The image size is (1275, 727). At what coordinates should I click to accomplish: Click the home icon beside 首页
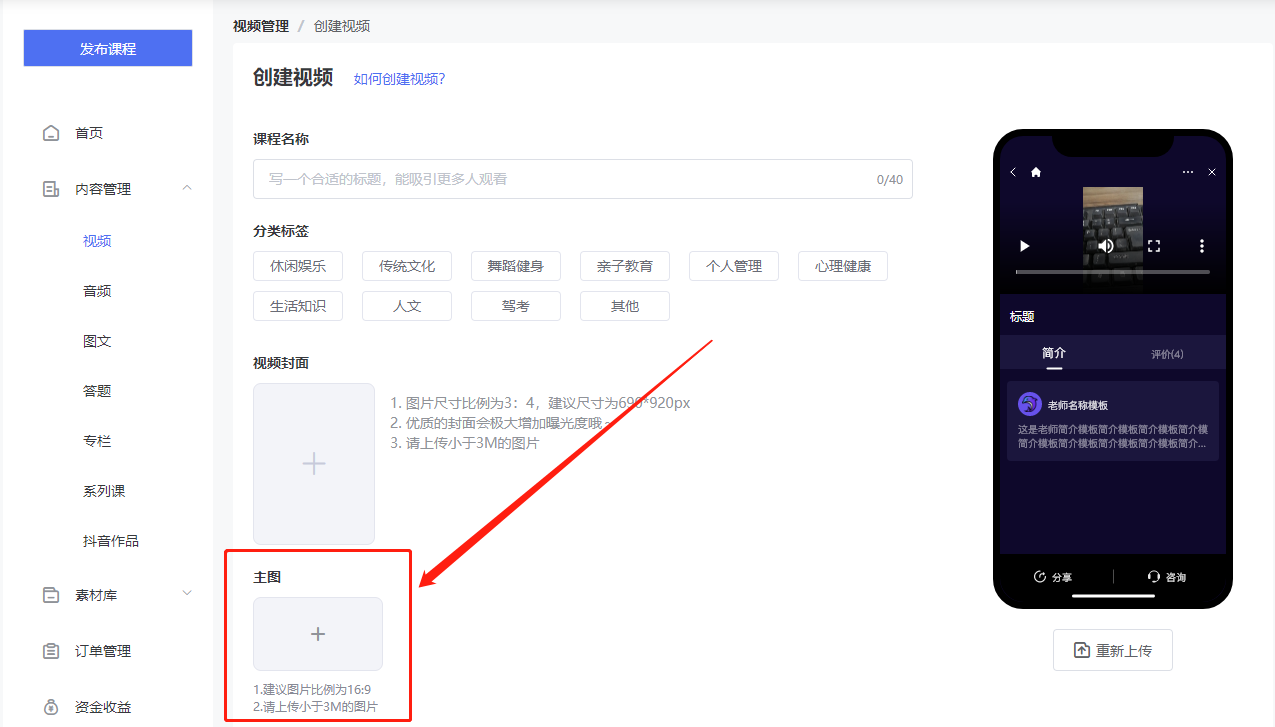[51, 133]
